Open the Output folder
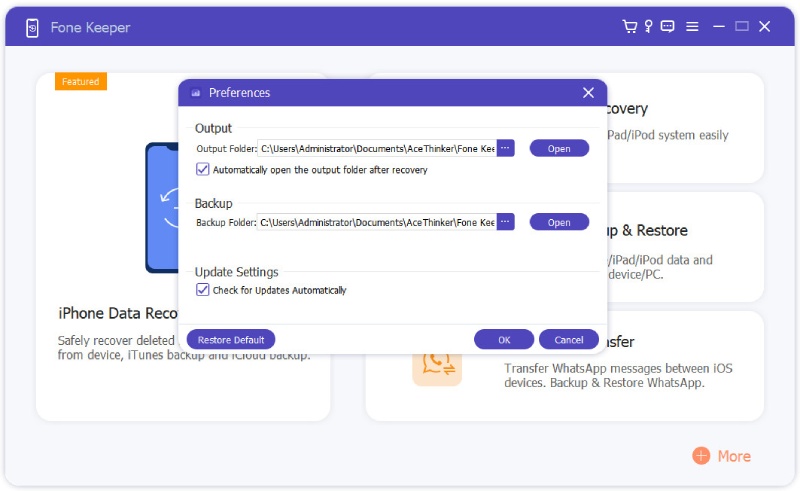The width and height of the screenshot is (800, 491). pos(559,148)
